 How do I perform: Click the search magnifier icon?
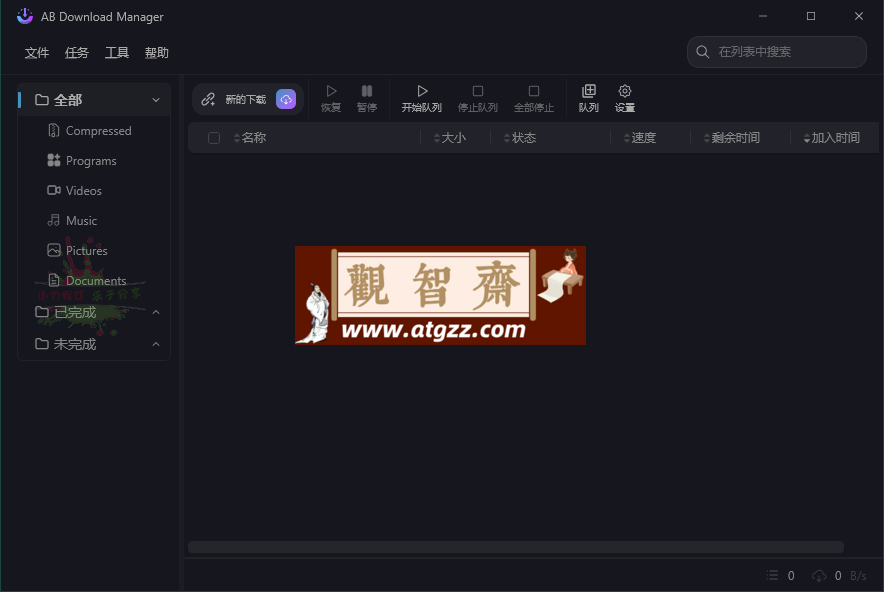702,52
